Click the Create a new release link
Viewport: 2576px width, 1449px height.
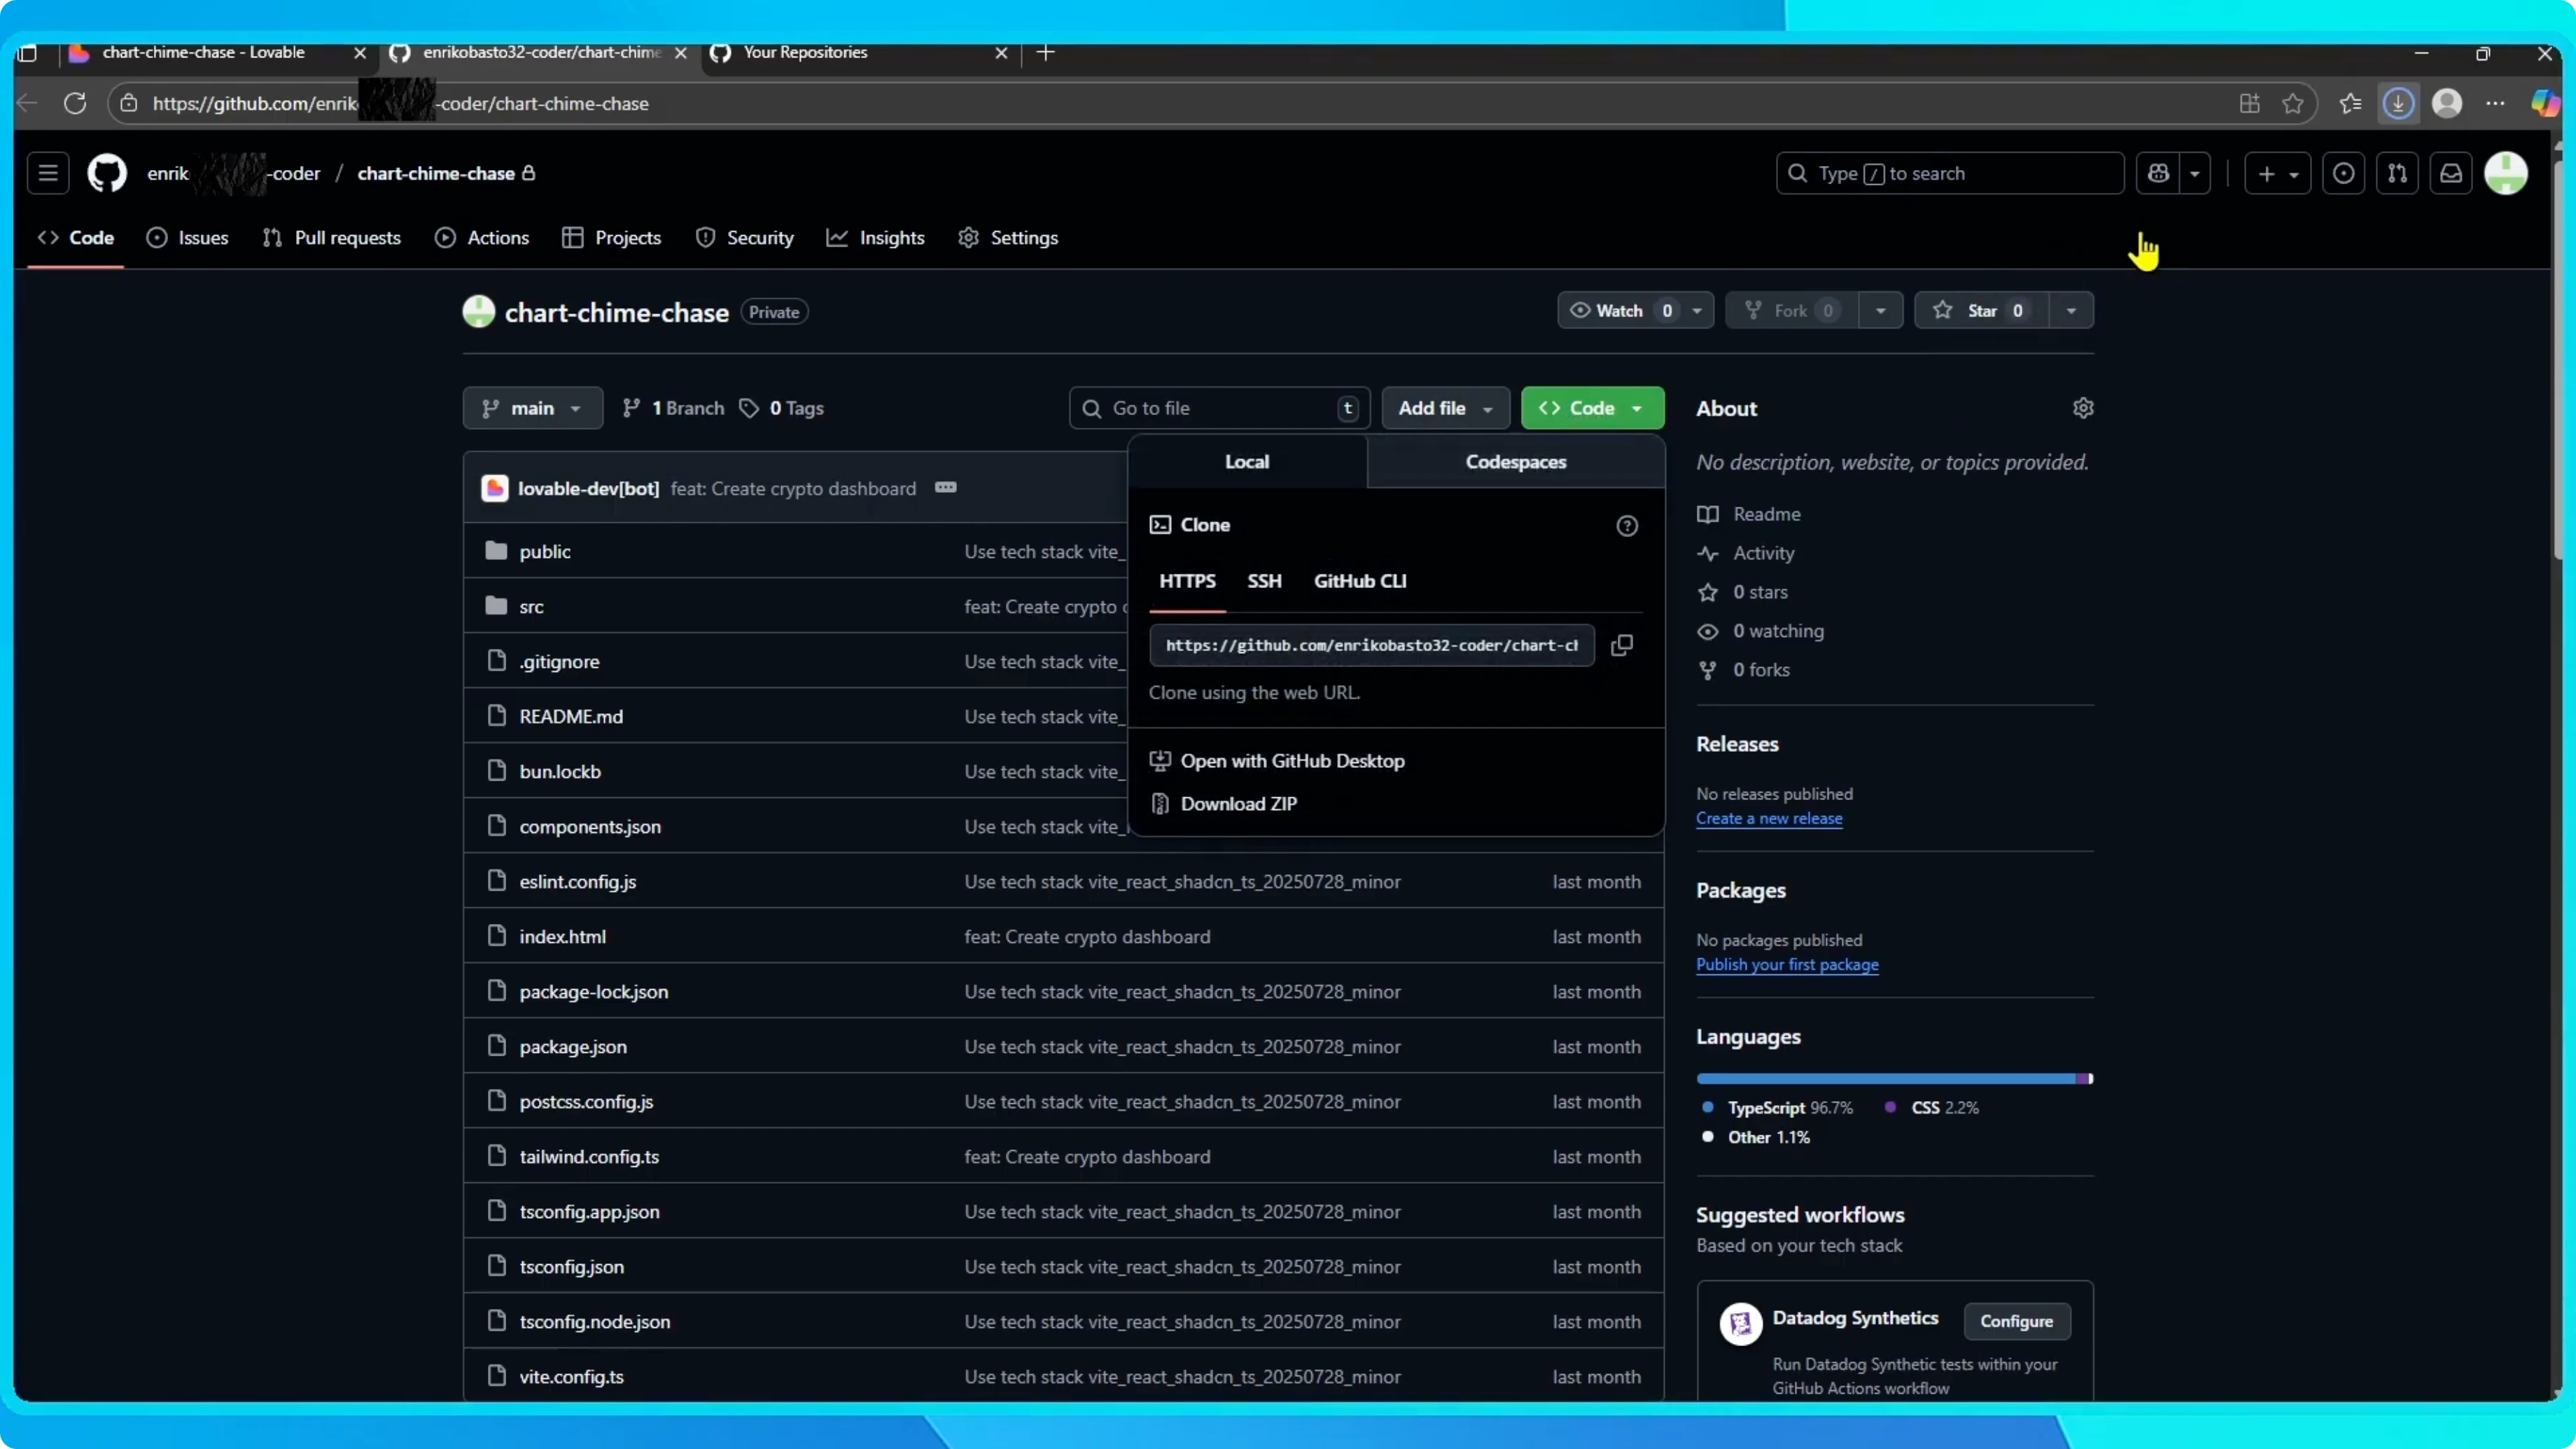click(1769, 818)
